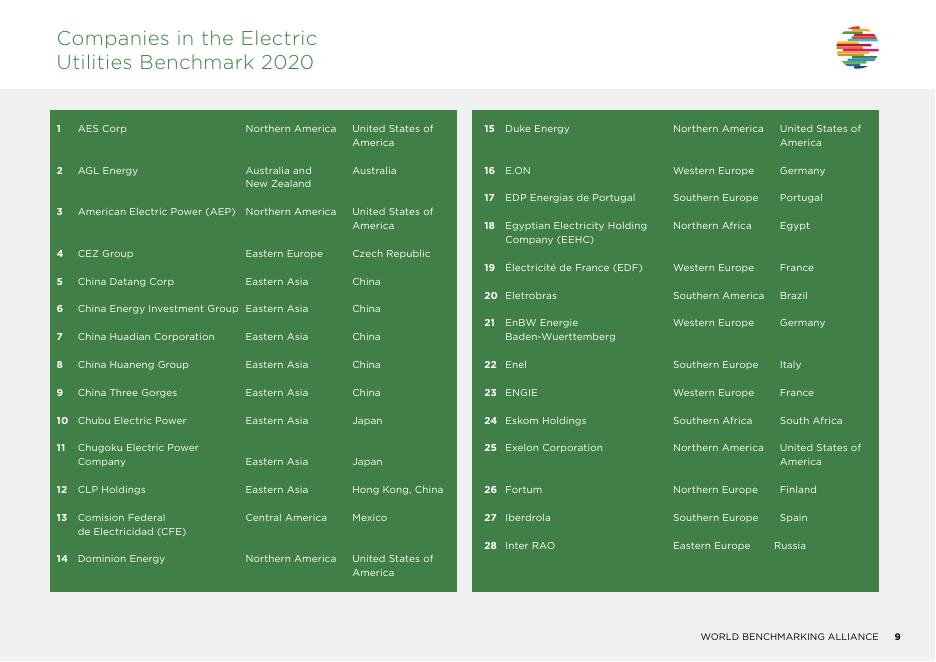Image resolution: width=936 pixels, height=662 pixels.
Task: Select "Eskom Holdings" entry
Action: pos(546,421)
